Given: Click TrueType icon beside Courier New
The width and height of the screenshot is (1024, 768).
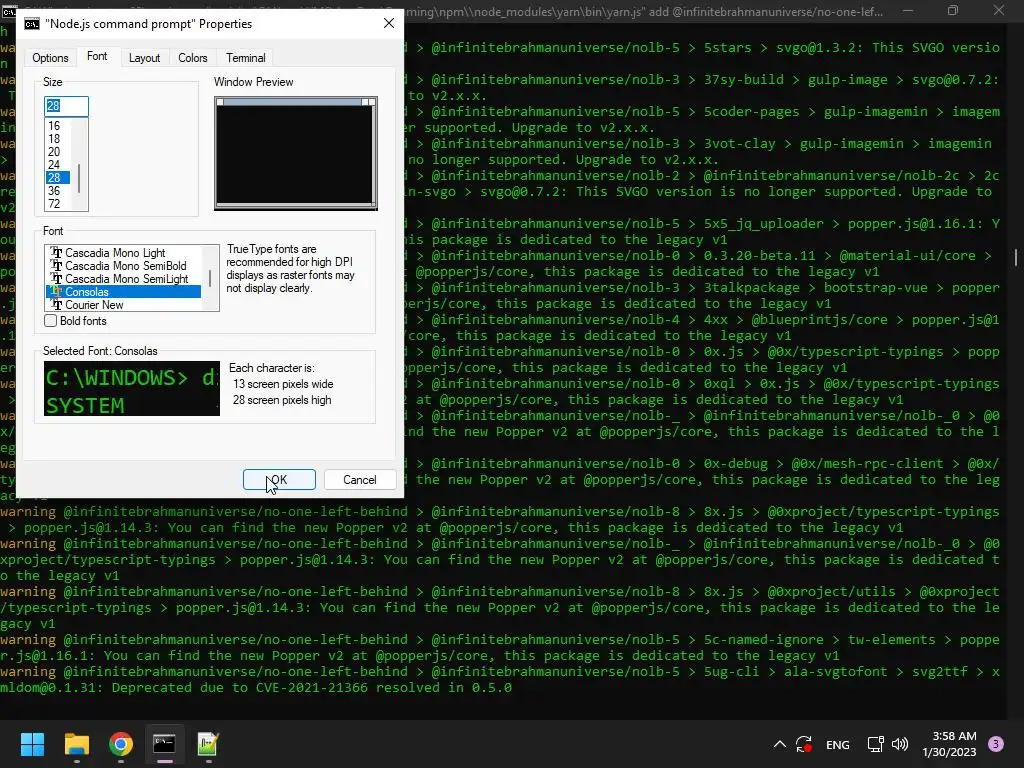Looking at the screenshot, I should (x=57, y=305).
